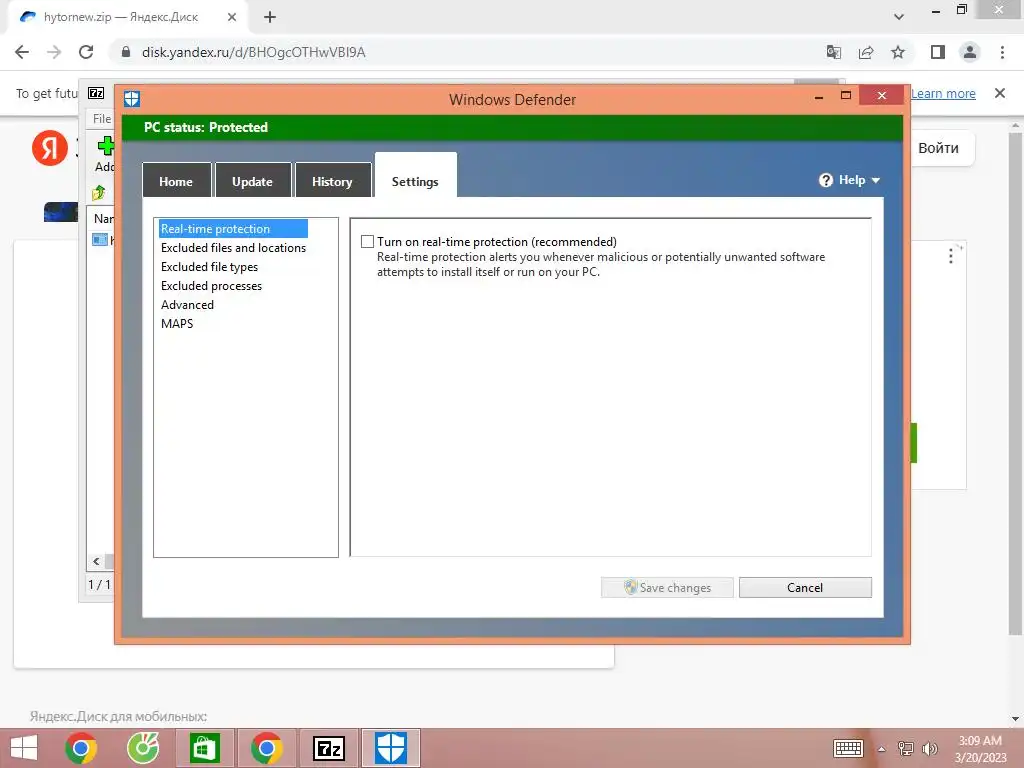Click the share page icon in address bar

(866, 52)
